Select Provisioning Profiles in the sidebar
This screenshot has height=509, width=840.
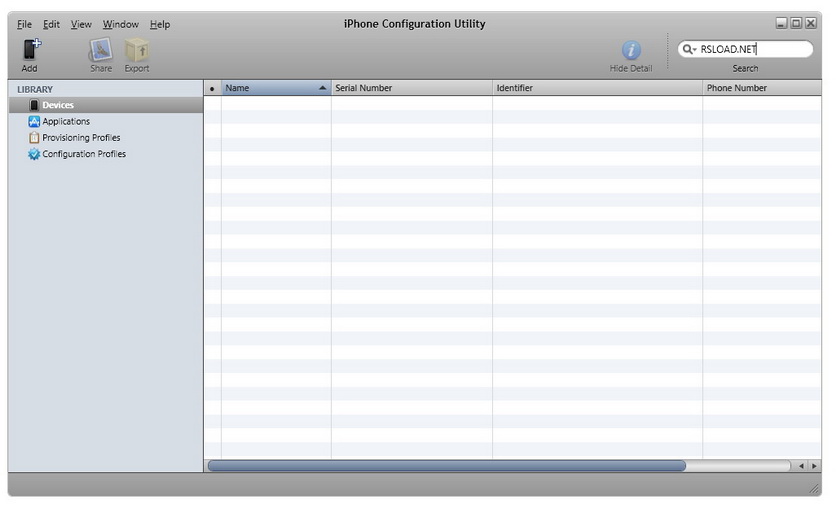click(106, 138)
